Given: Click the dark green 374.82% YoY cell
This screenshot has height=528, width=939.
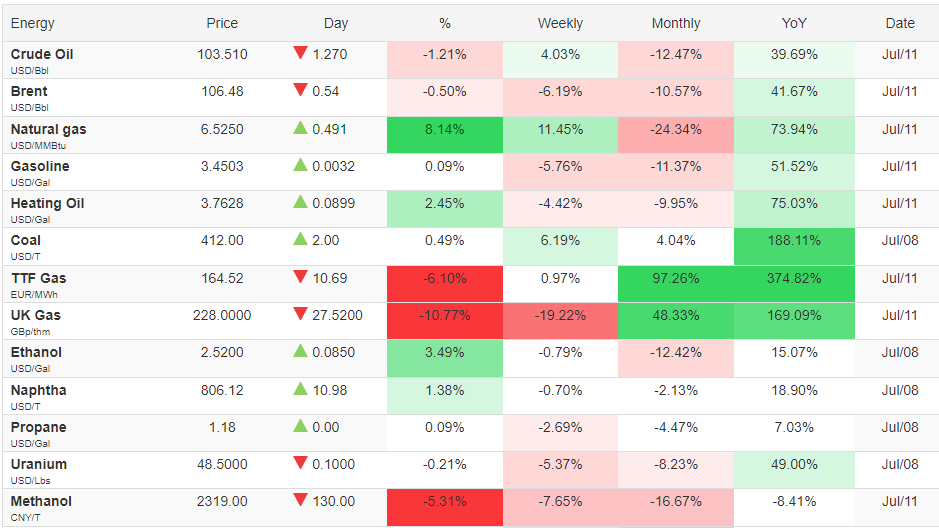Looking at the screenshot, I should click(x=794, y=284).
